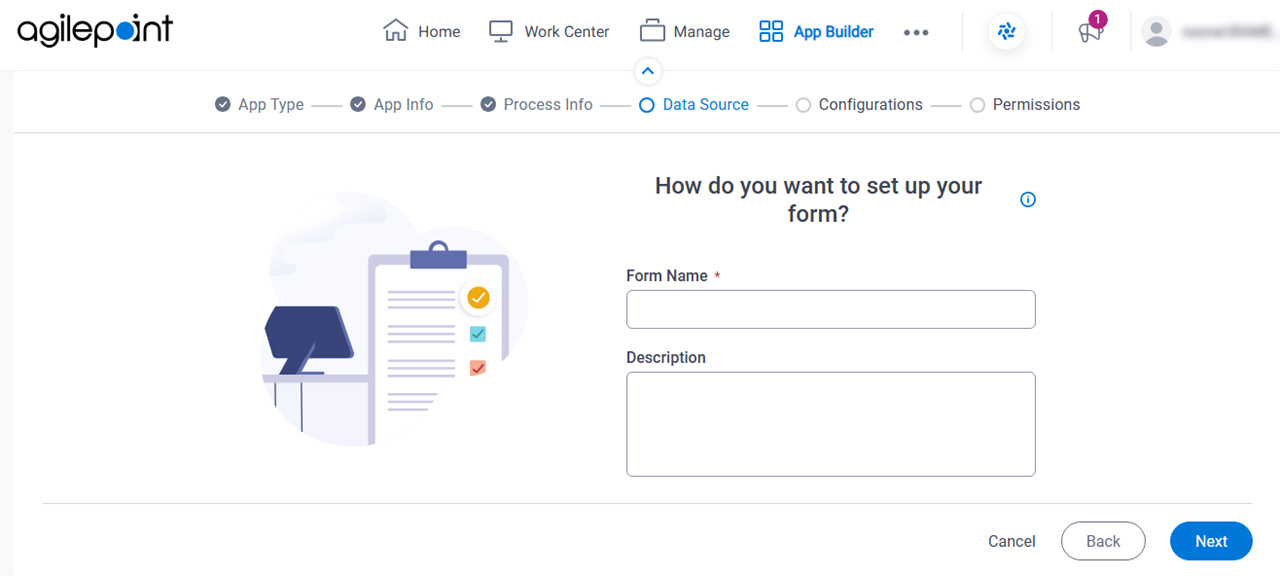This screenshot has width=1280, height=576.
Task: Collapse the header using the up chevron
Action: coord(648,71)
